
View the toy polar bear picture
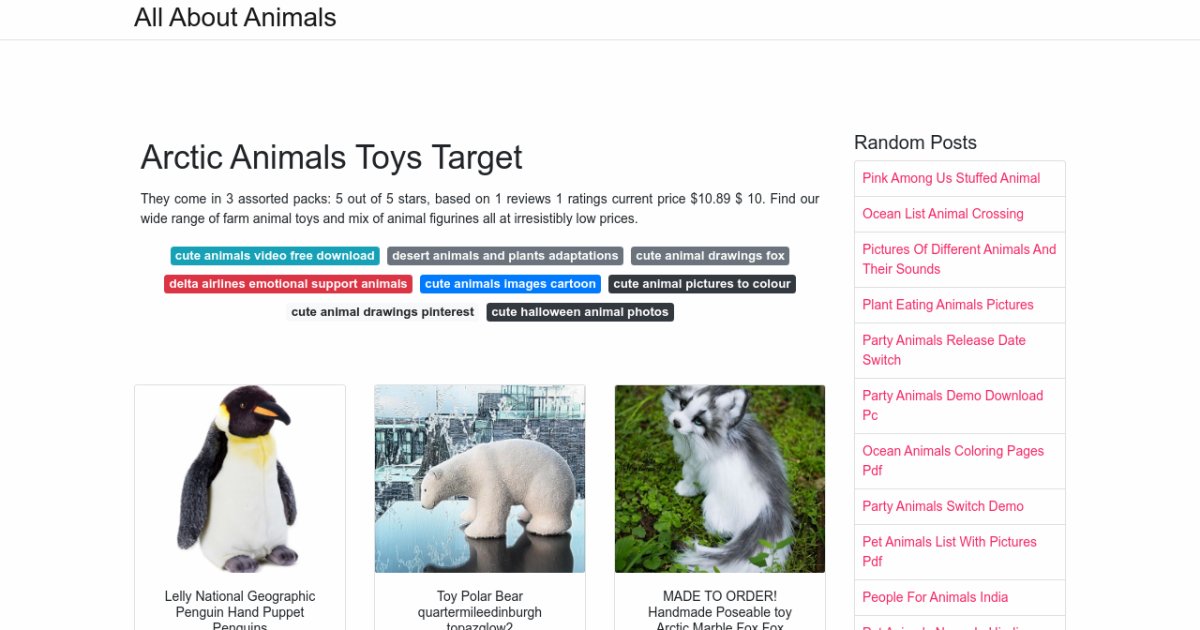tap(480, 479)
